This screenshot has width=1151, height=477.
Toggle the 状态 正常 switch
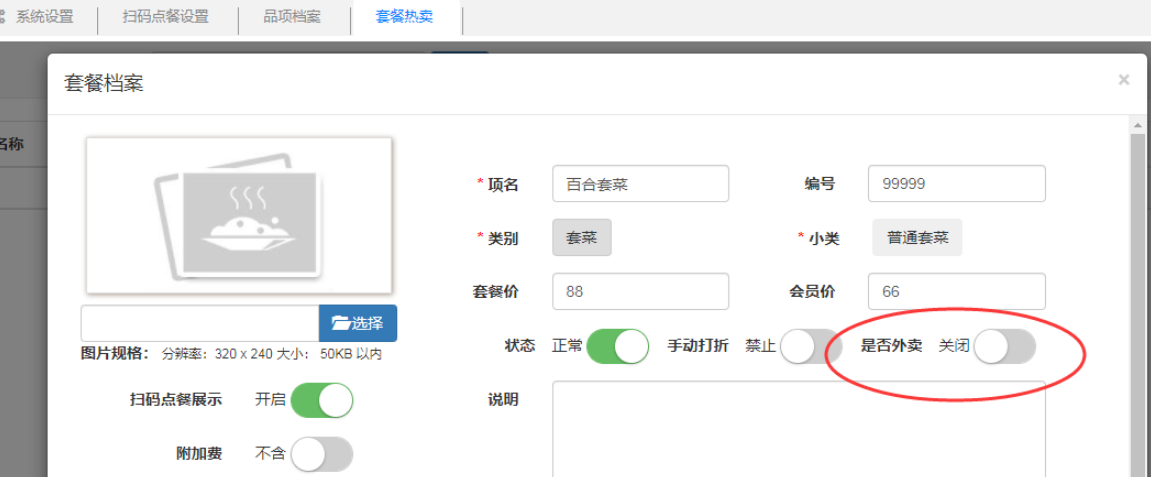click(617, 347)
